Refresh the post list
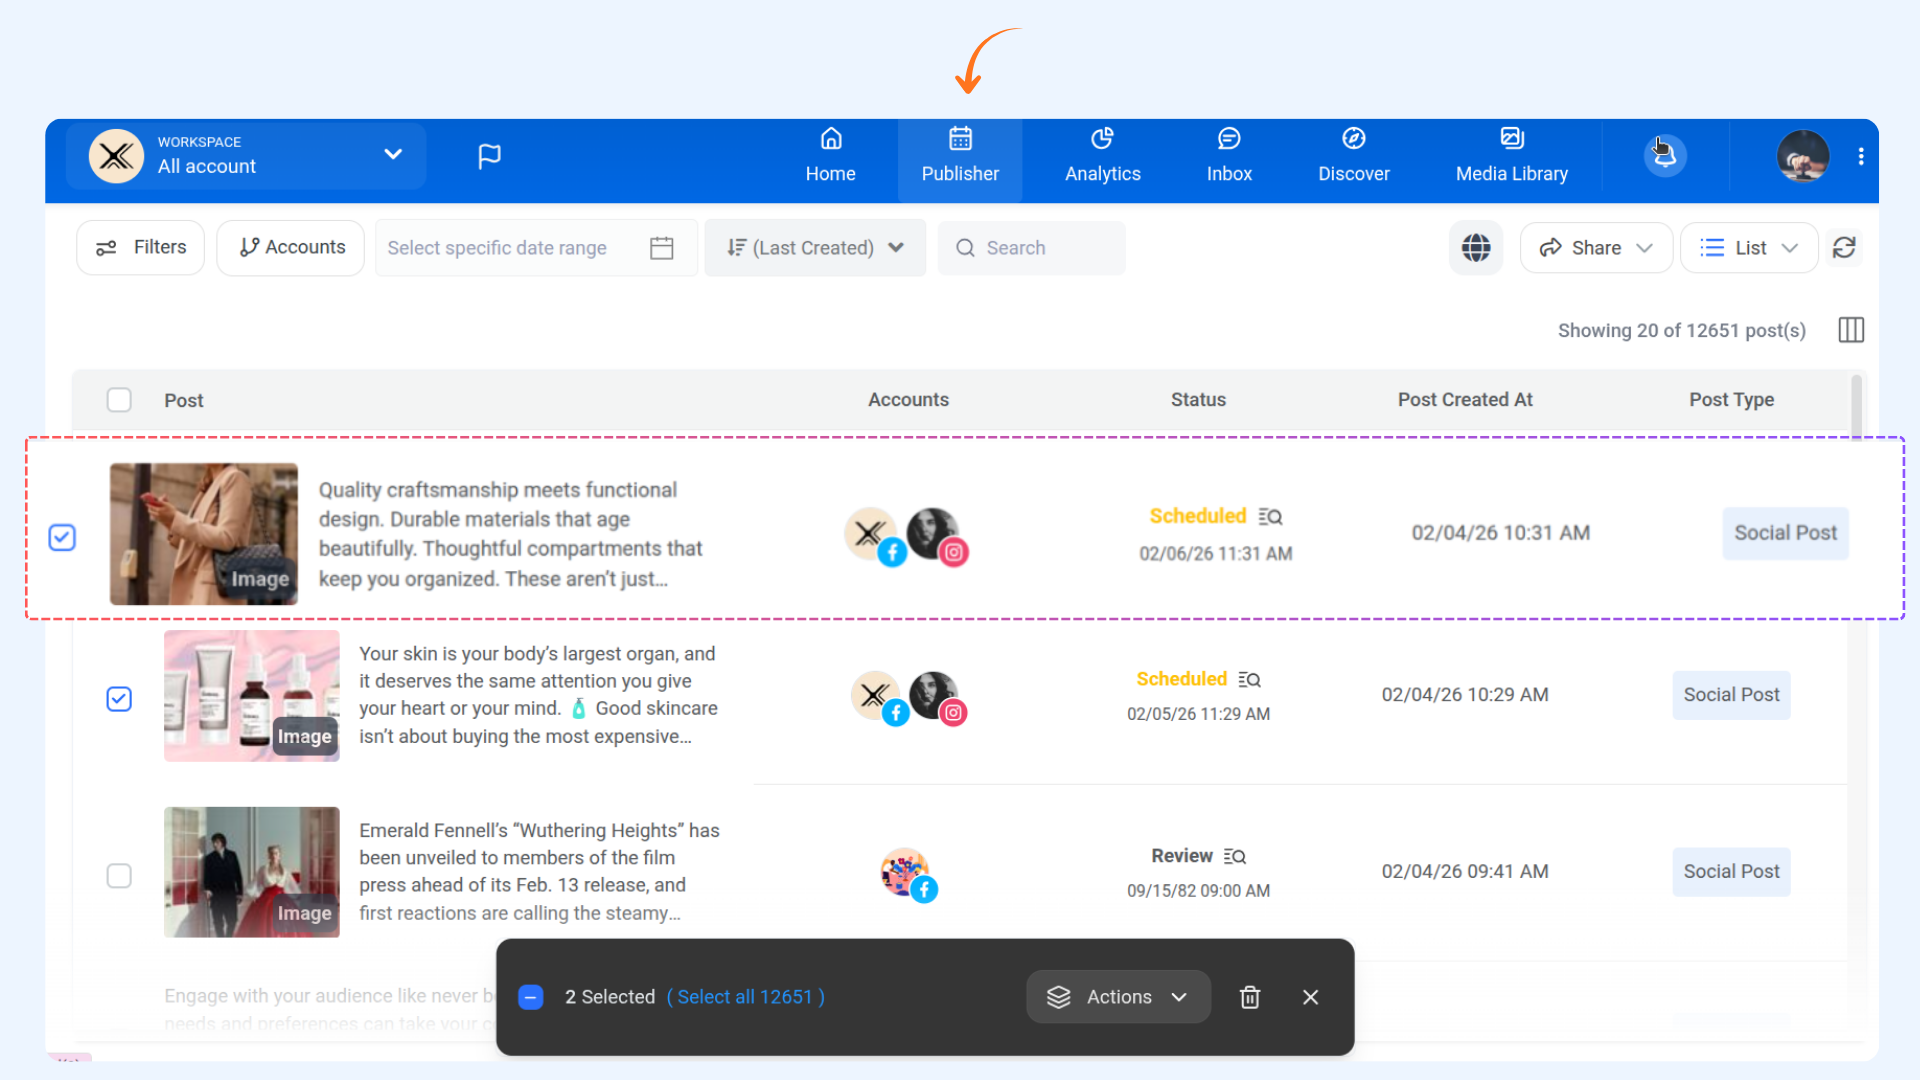This screenshot has width=1920, height=1080. click(x=1844, y=248)
